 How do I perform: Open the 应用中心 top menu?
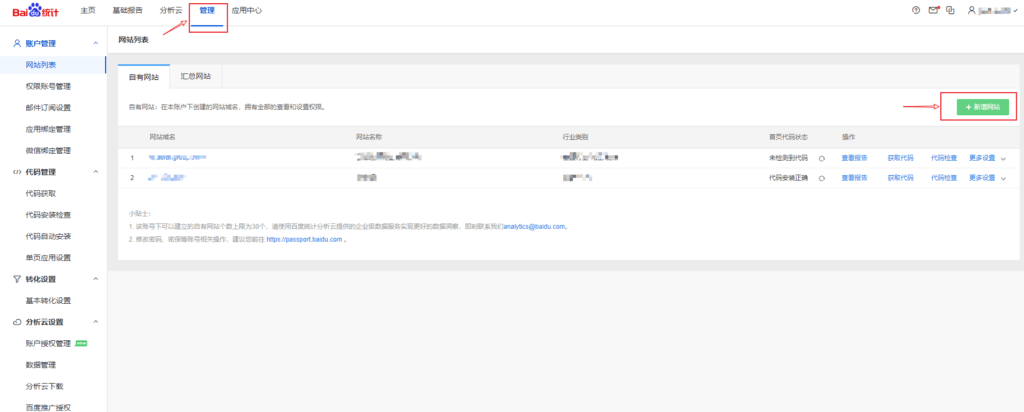(x=247, y=10)
